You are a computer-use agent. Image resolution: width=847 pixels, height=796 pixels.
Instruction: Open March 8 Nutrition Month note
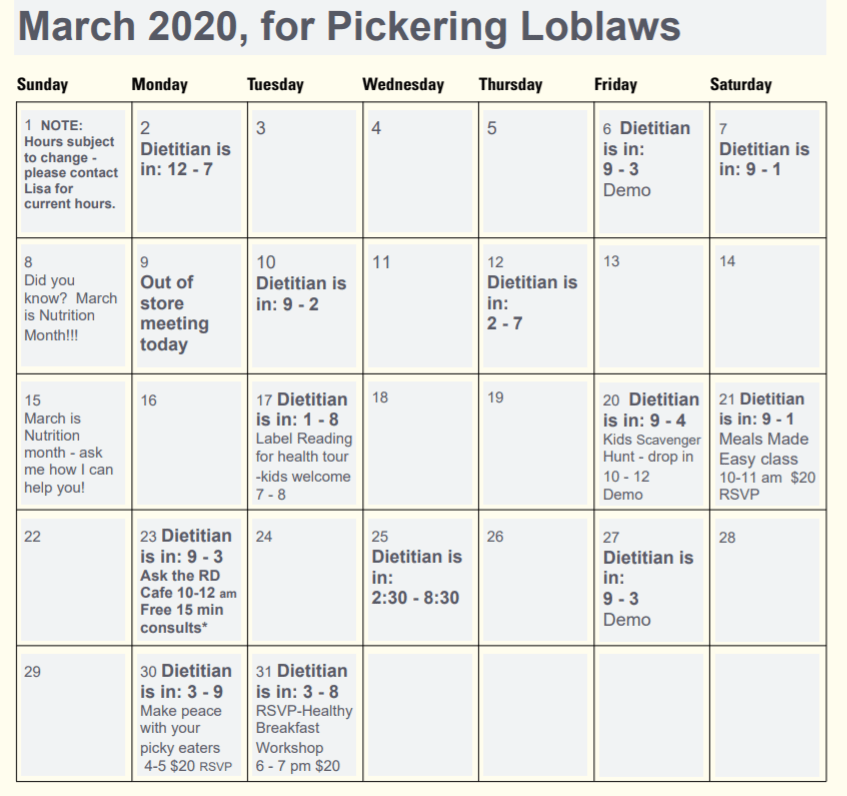pos(71,307)
